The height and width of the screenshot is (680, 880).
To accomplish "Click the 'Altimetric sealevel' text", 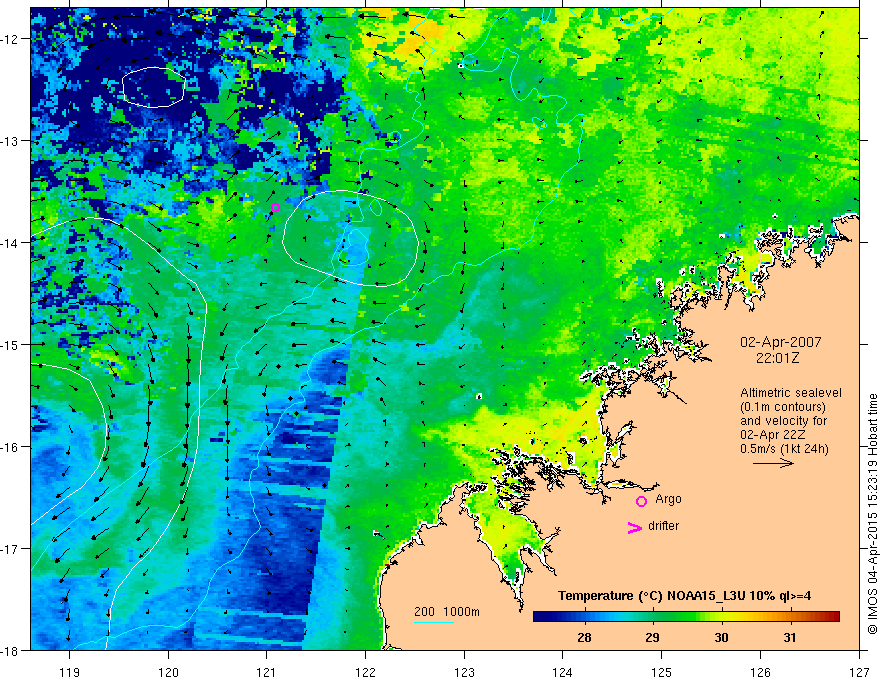I will (x=791, y=393).
